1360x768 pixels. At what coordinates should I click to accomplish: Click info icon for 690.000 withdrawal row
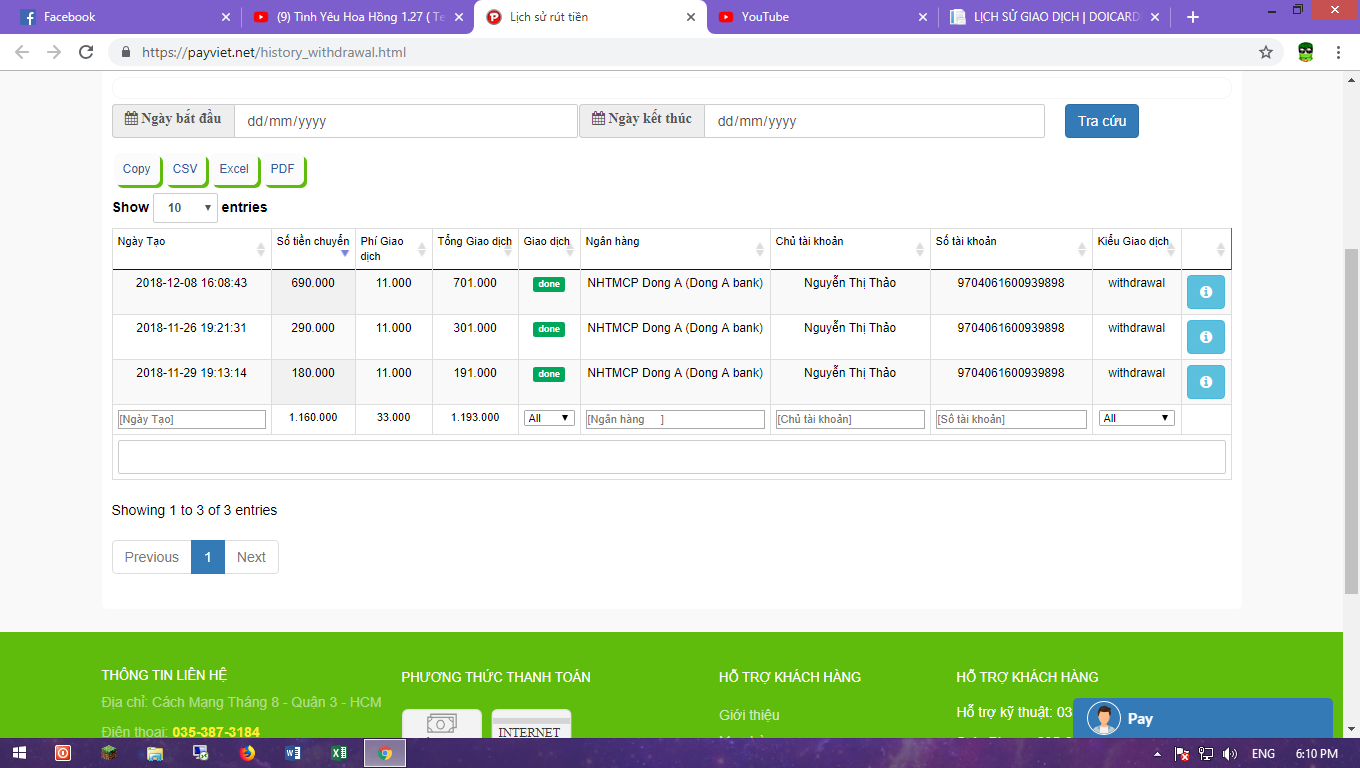(1205, 292)
